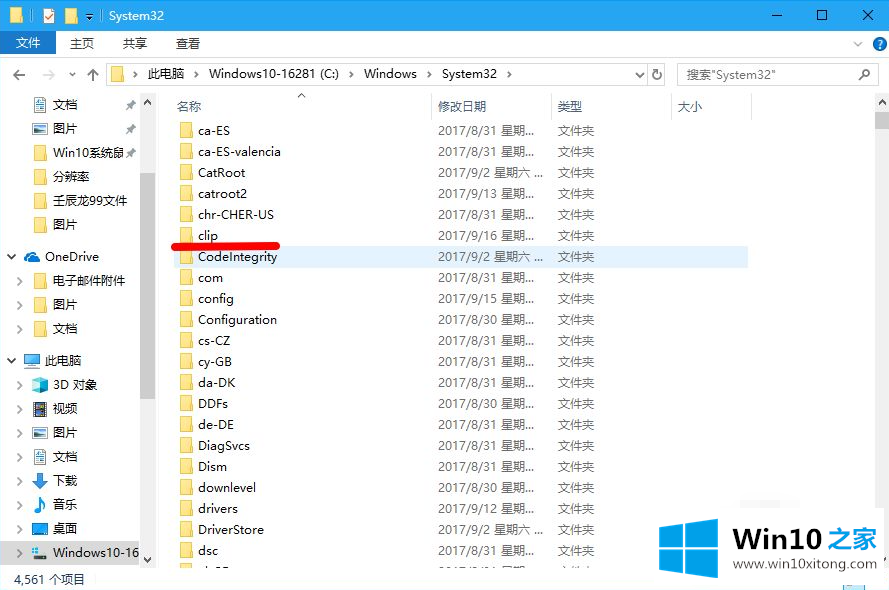Sort by 大小 column header
The width and height of the screenshot is (889, 590).
[x=689, y=106]
